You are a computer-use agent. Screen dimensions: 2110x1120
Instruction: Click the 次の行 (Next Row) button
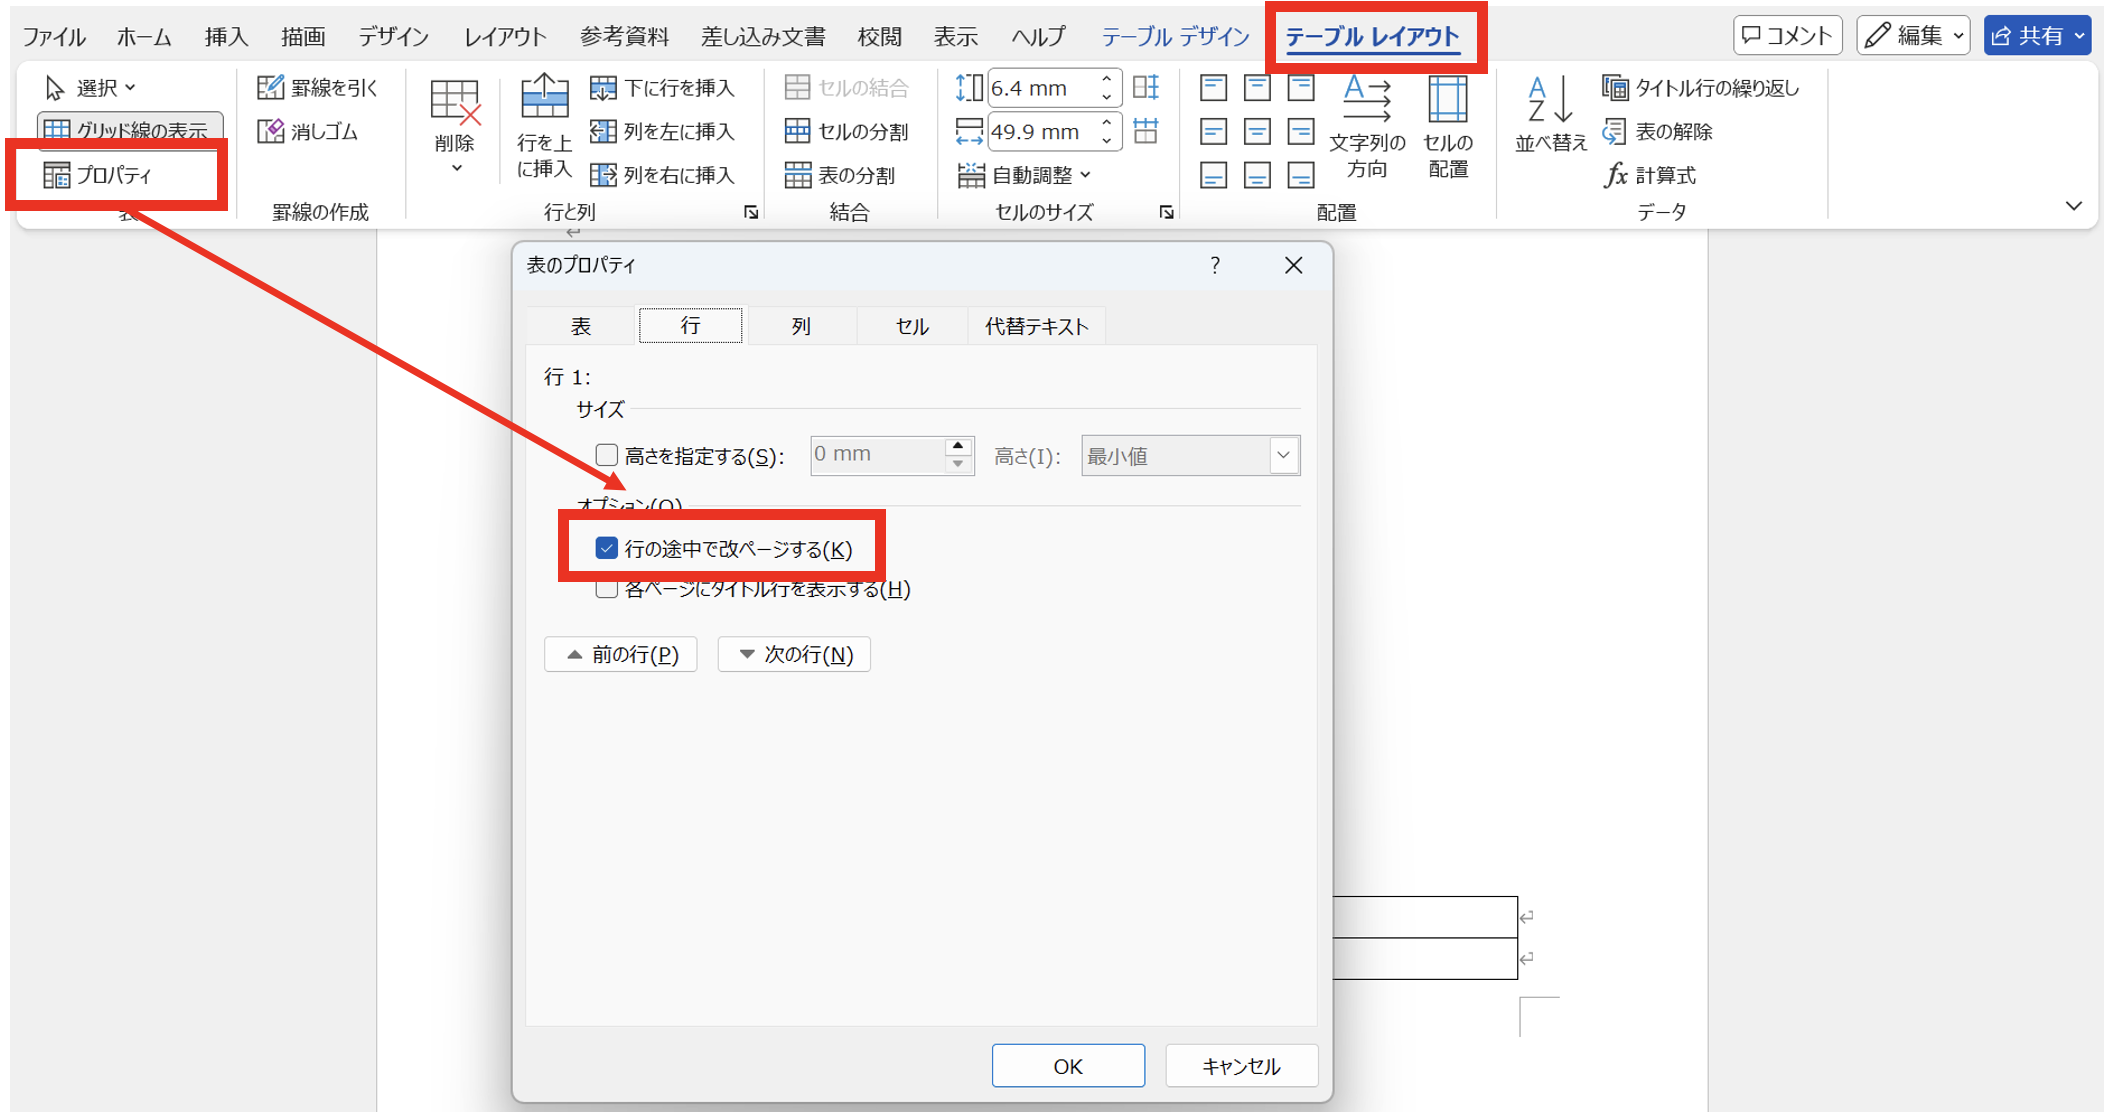tap(794, 654)
